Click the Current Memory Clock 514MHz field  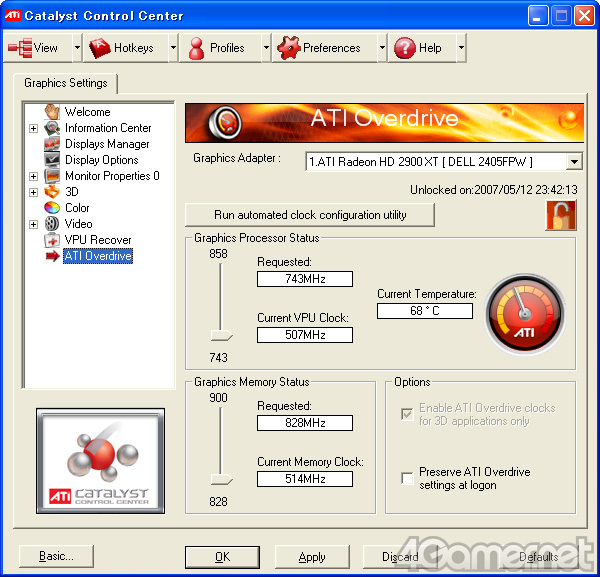305,479
